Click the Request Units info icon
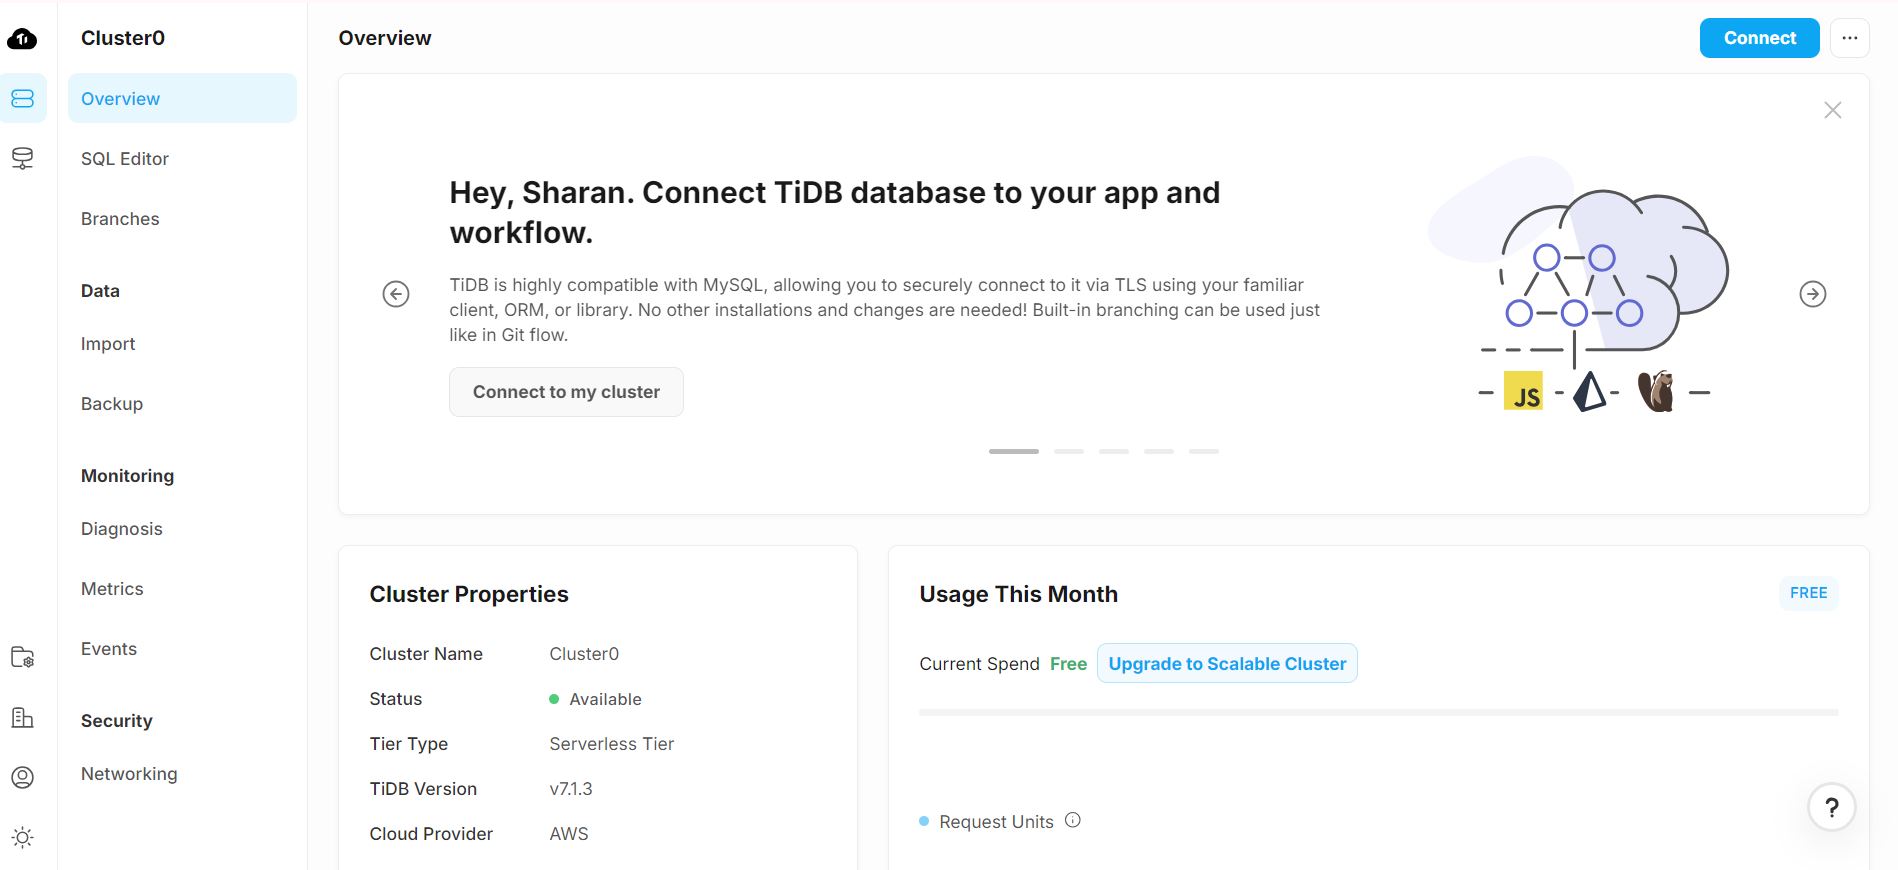 pyautogui.click(x=1073, y=820)
